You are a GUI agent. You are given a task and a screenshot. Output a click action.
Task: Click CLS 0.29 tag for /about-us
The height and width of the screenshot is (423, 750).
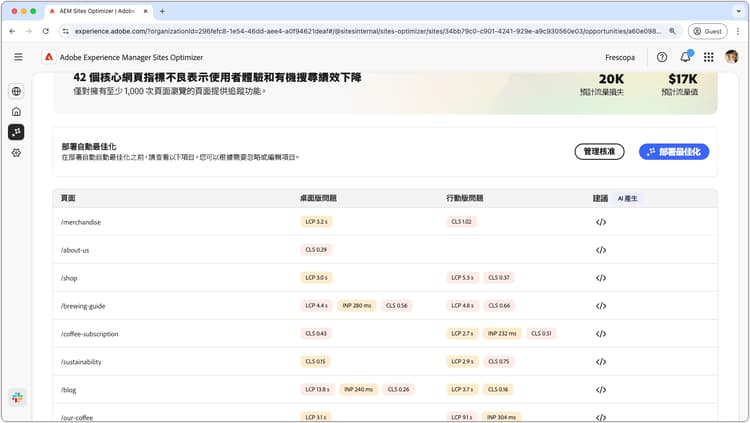[316, 250]
